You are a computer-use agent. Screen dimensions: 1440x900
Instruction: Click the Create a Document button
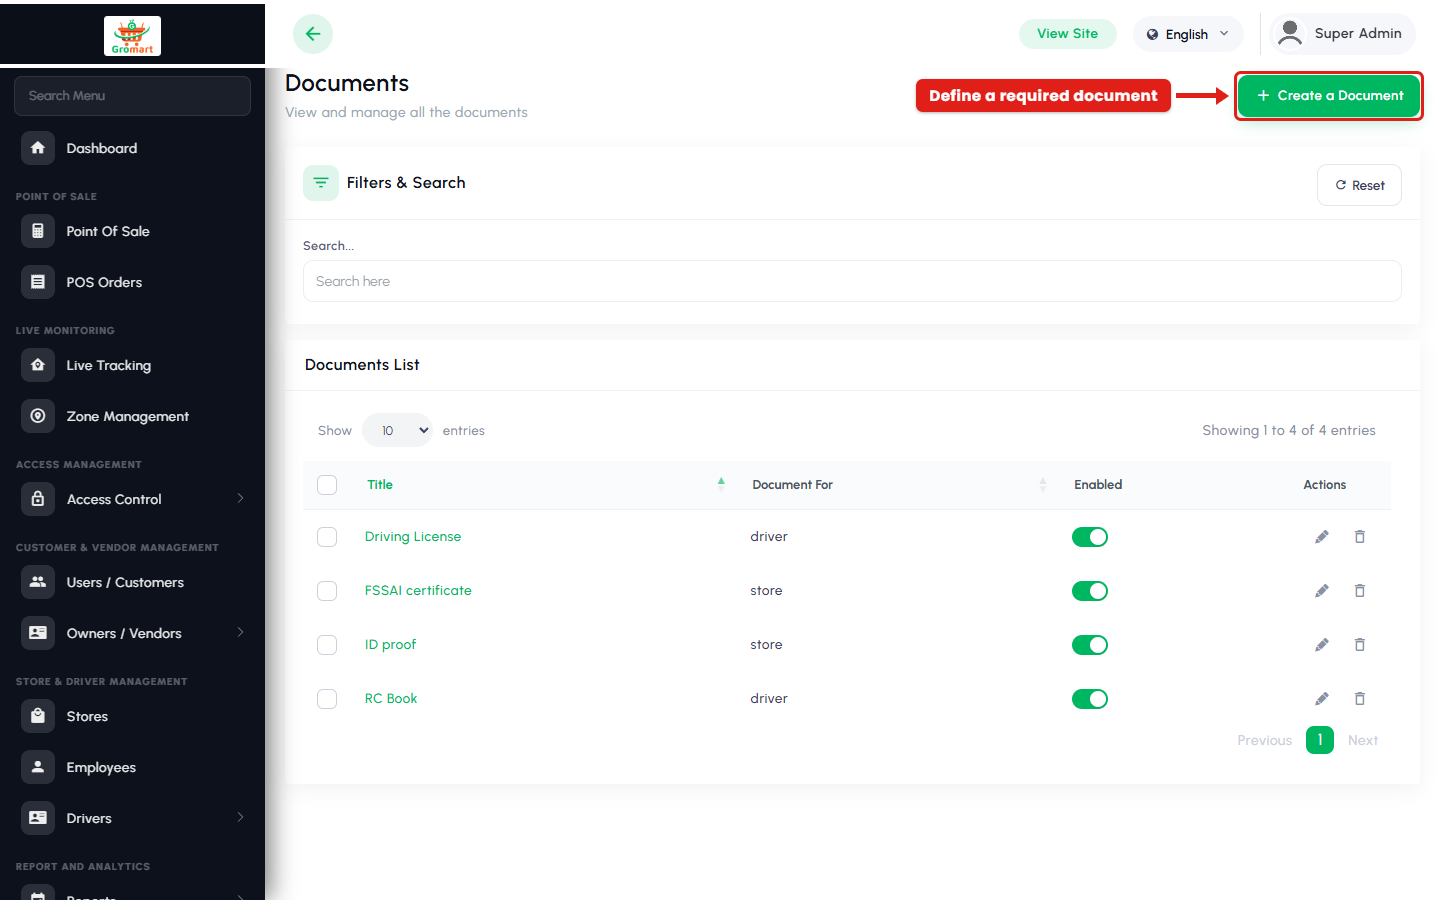coord(1329,96)
